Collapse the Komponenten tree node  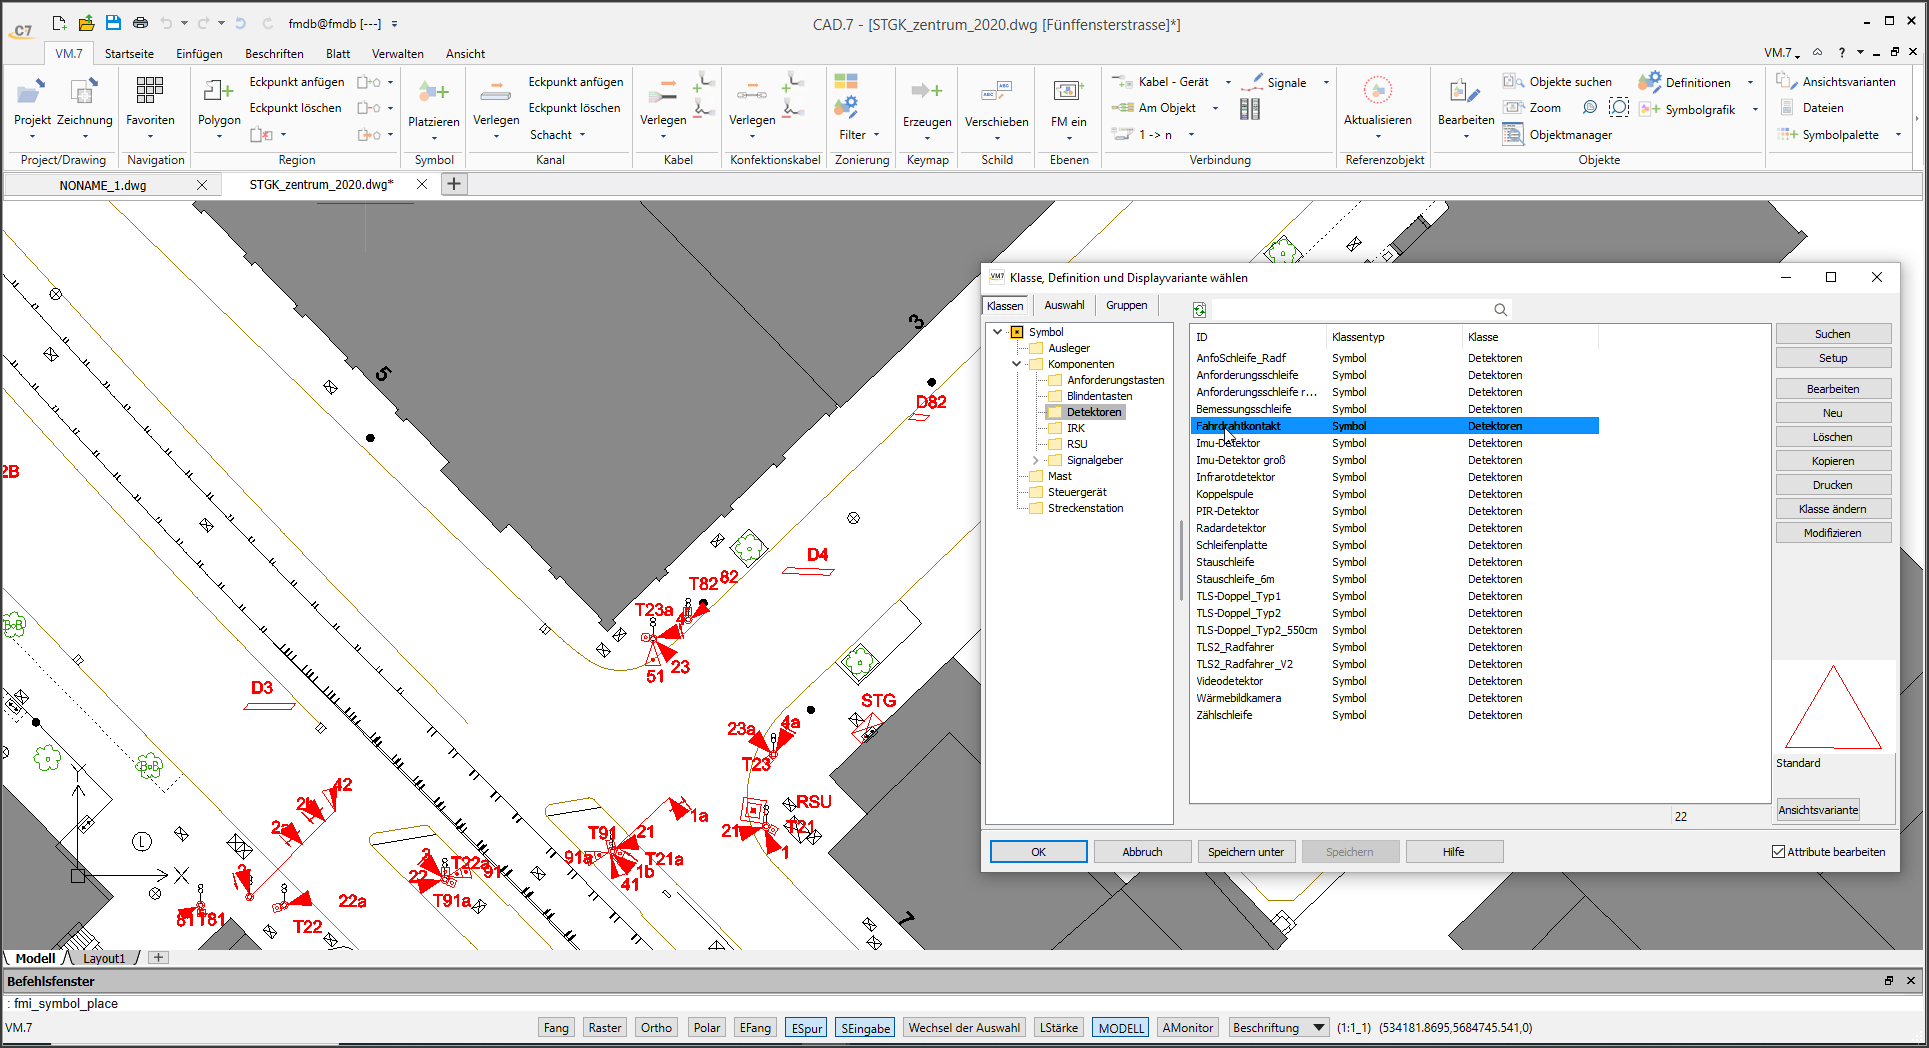tap(1016, 364)
